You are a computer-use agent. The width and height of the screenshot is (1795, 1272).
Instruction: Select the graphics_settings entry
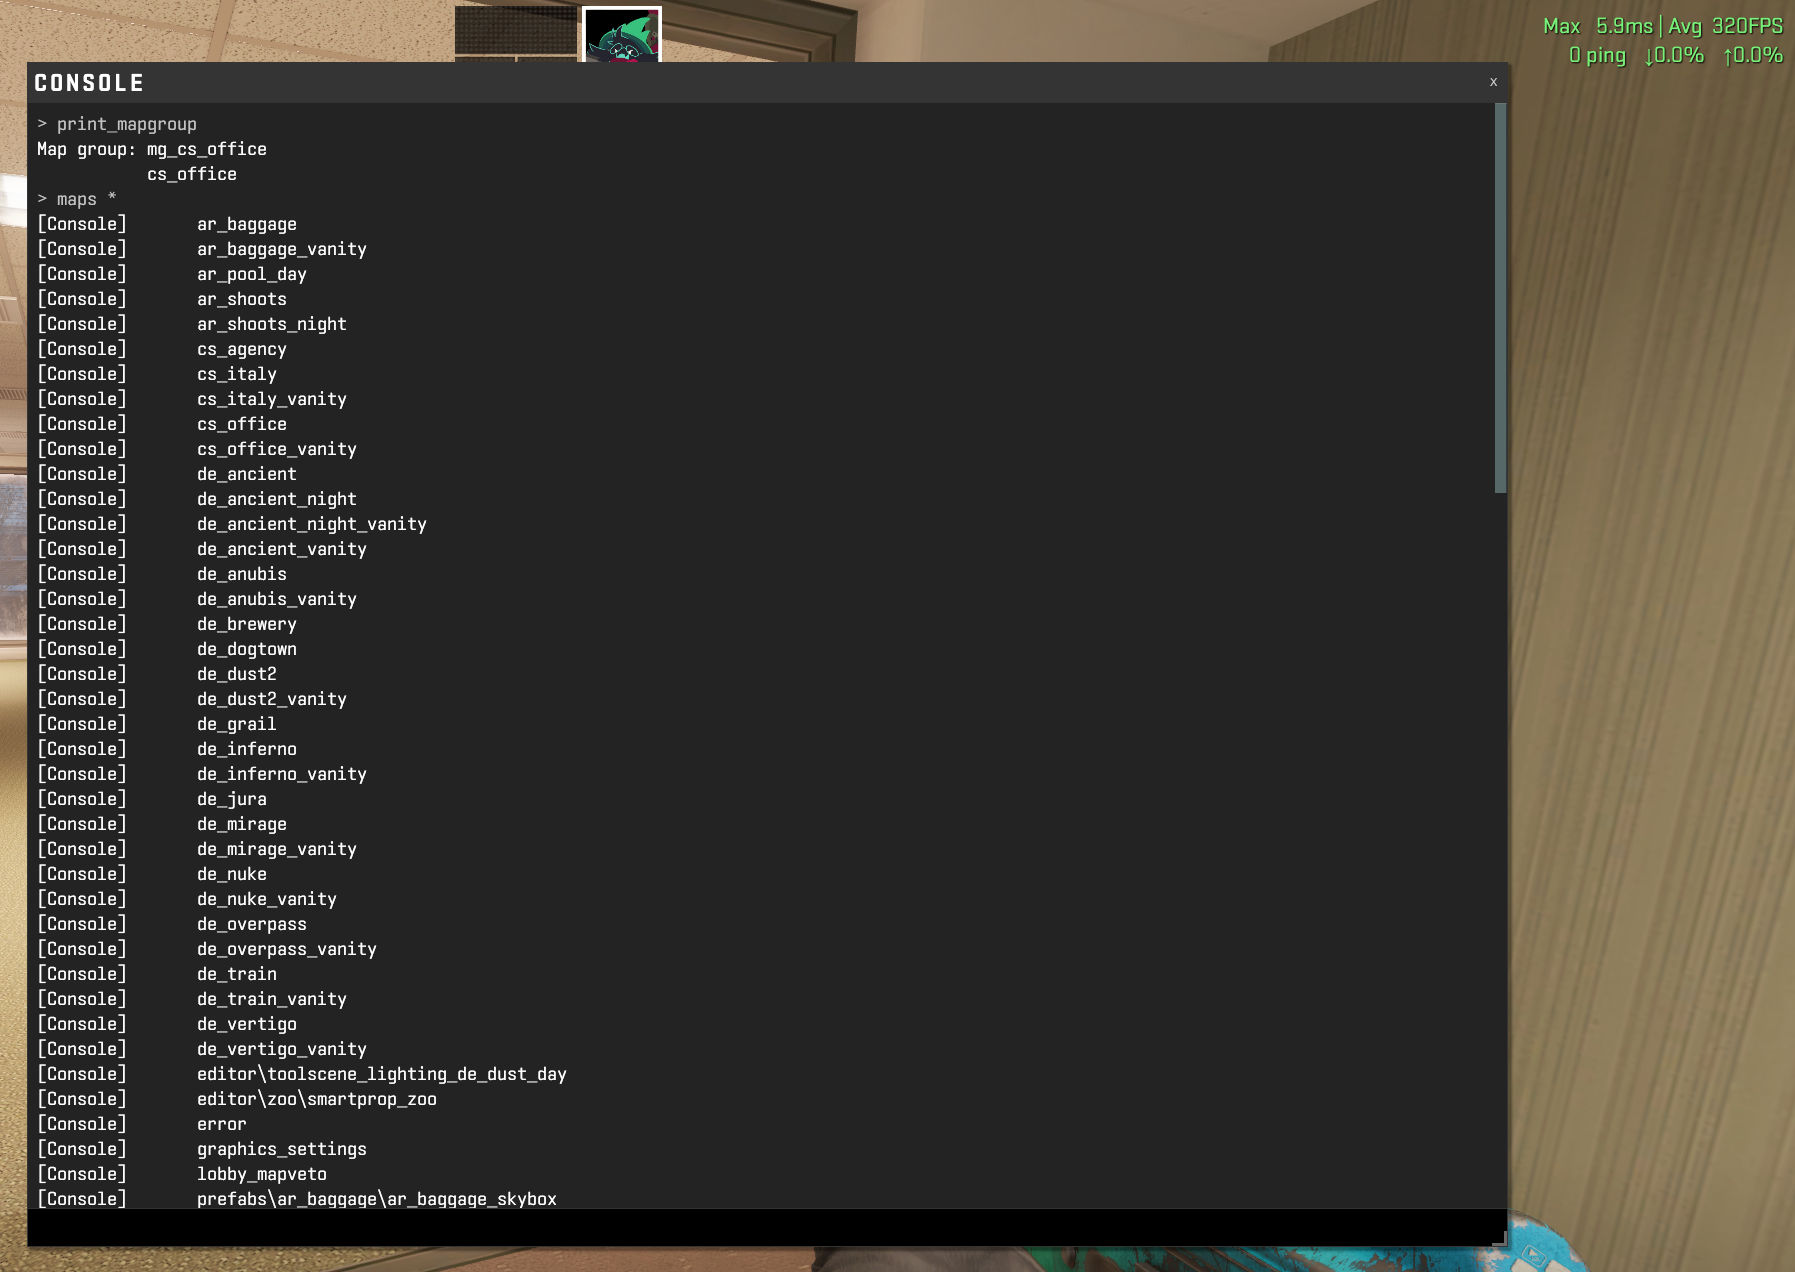coord(282,1149)
